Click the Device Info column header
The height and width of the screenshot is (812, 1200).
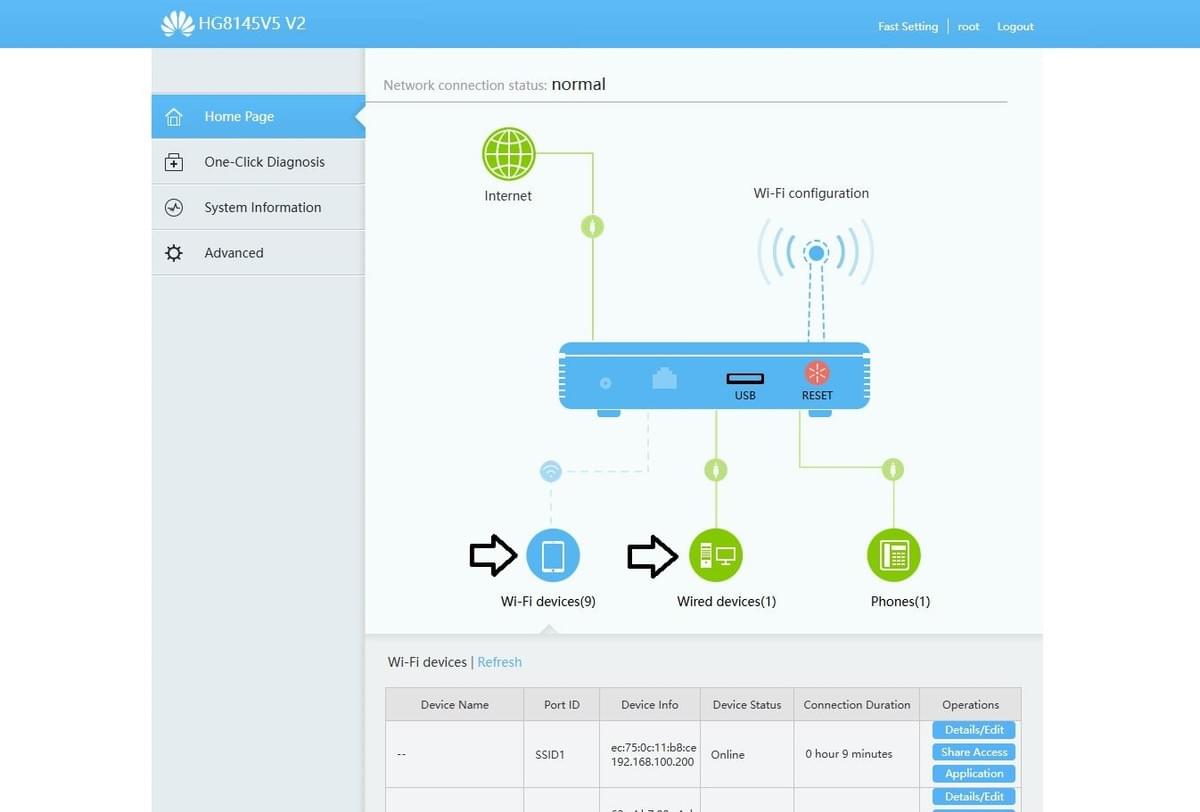click(x=650, y=705)
